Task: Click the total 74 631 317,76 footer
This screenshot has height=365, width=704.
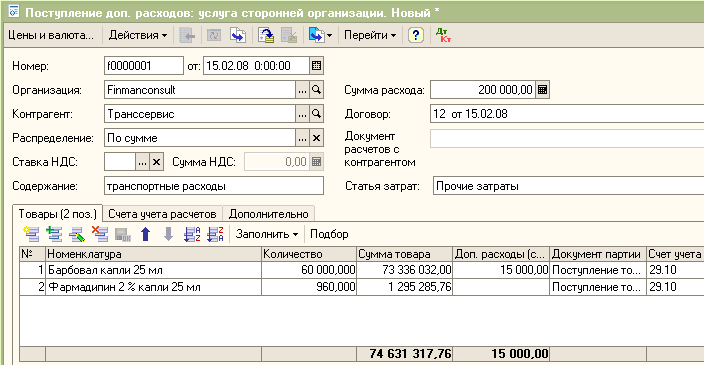Action: pyautogui.click(x=405, y=354)
